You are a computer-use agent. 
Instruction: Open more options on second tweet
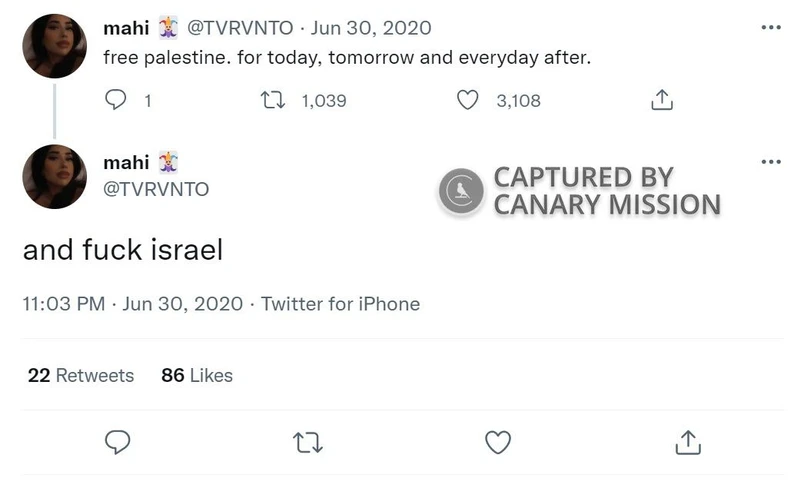[770, 162]
